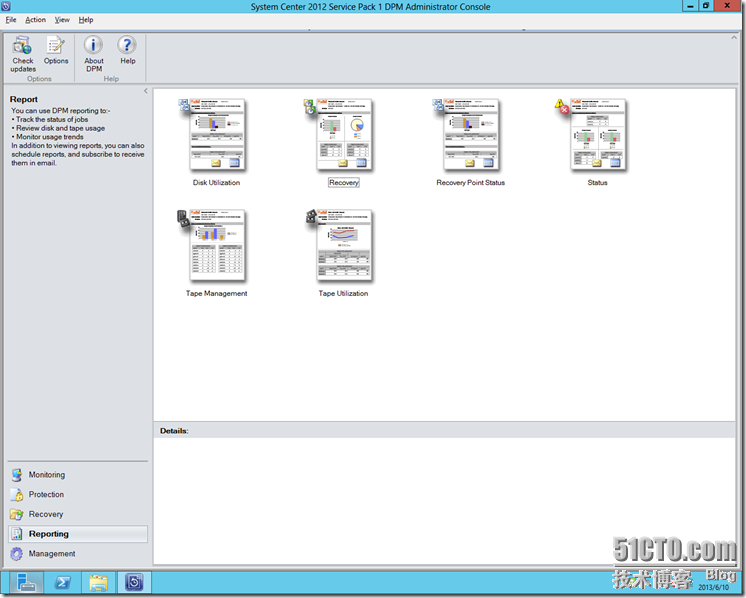Screen dimensions: 746x598
Task: Open the View menu
Action: [x=62, y=20]
